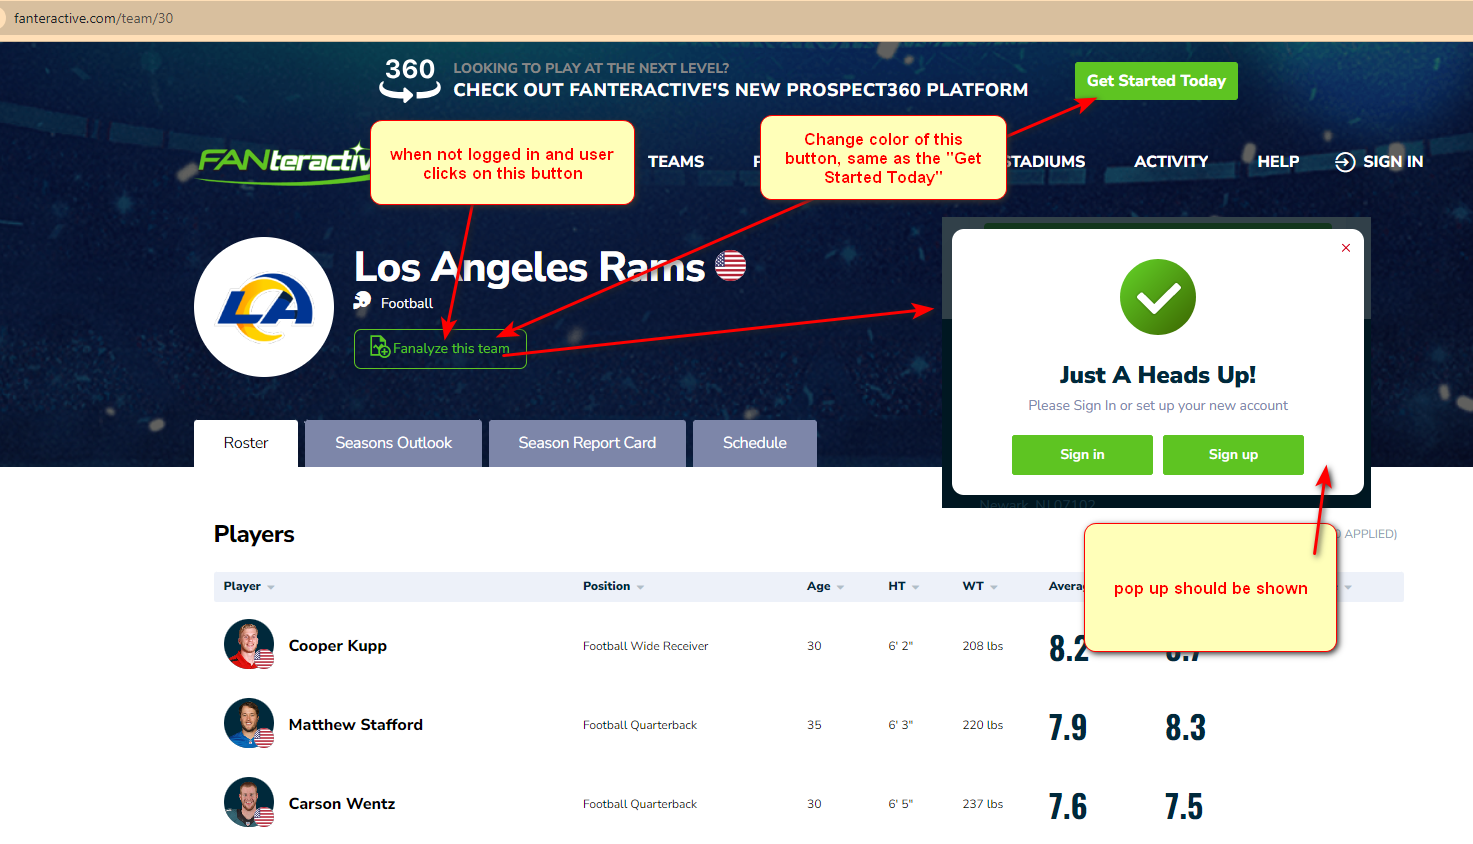Click Cooper Kupp's Football Wide Receiver position
This screenshot has height=844, width=1473.
[645, 646]
